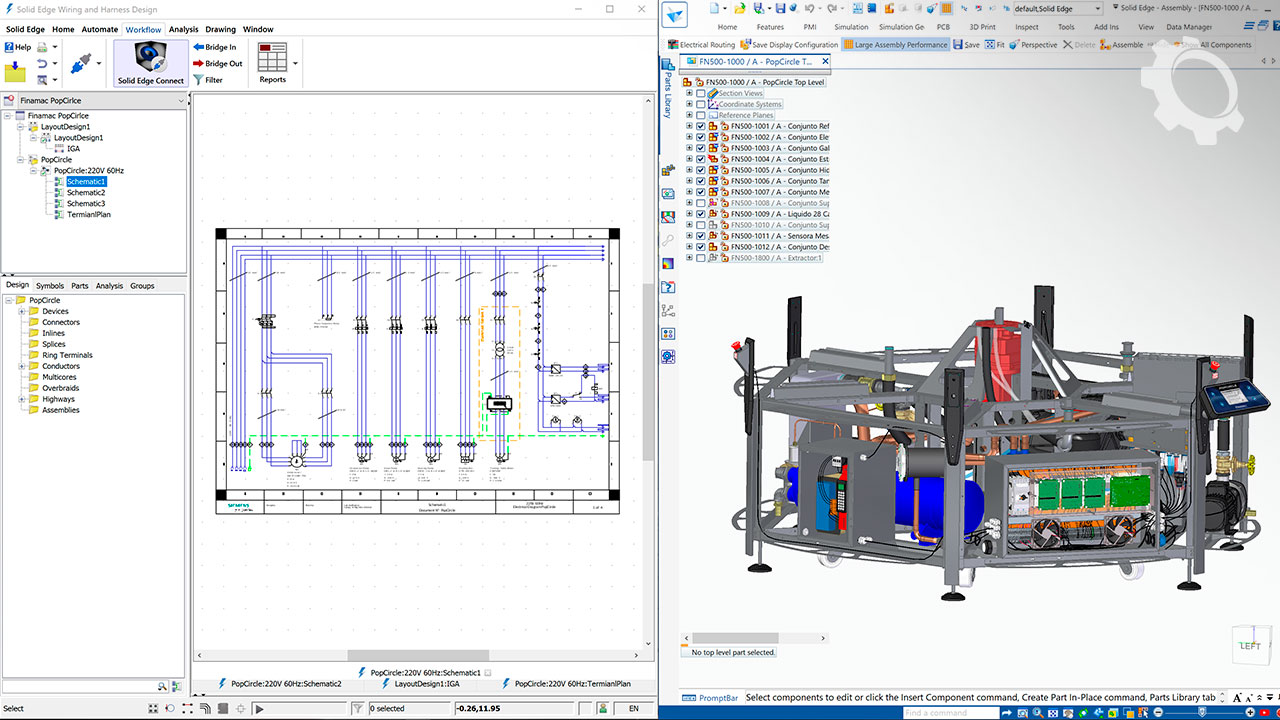Expand the FN500-1004 assembly node
Viewport: 1280px width, 720px height.
(x=689, y=159)
